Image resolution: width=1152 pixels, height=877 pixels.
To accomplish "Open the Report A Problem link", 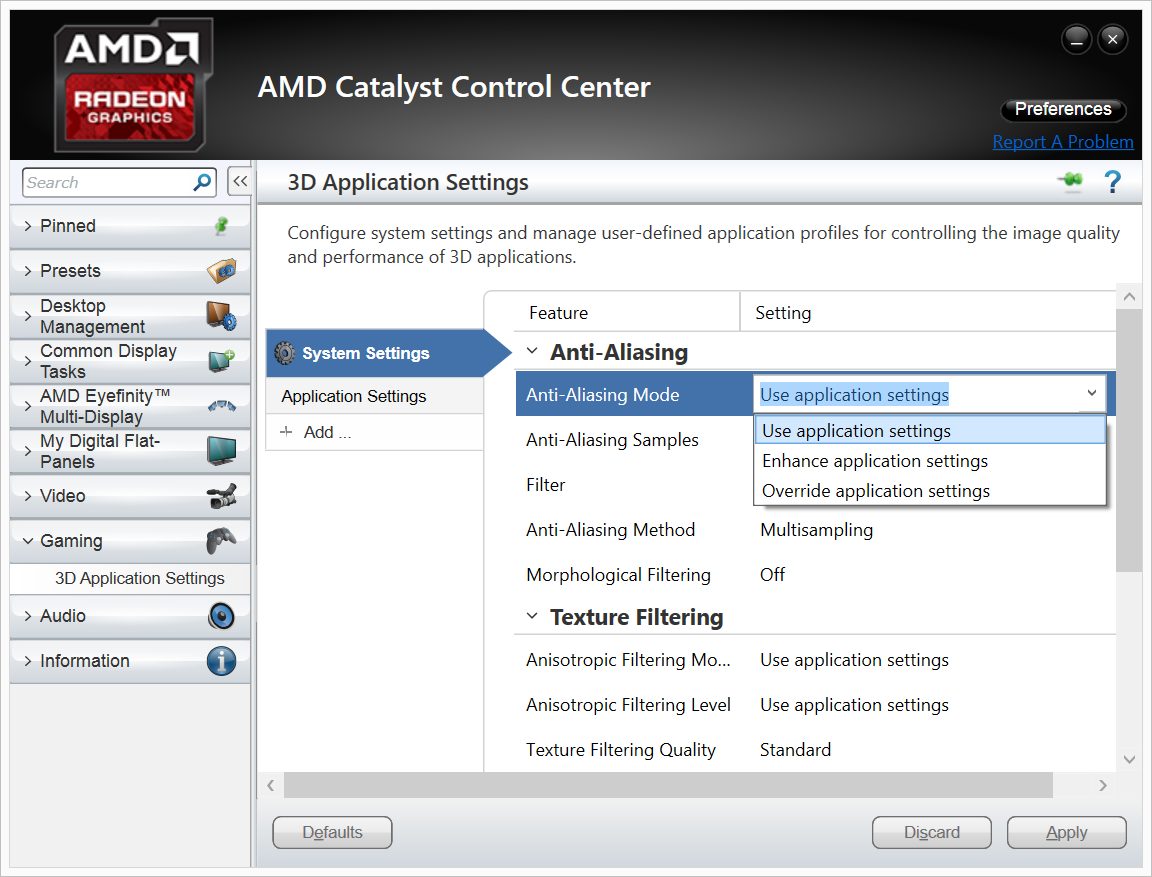I will coord(1063,141).
